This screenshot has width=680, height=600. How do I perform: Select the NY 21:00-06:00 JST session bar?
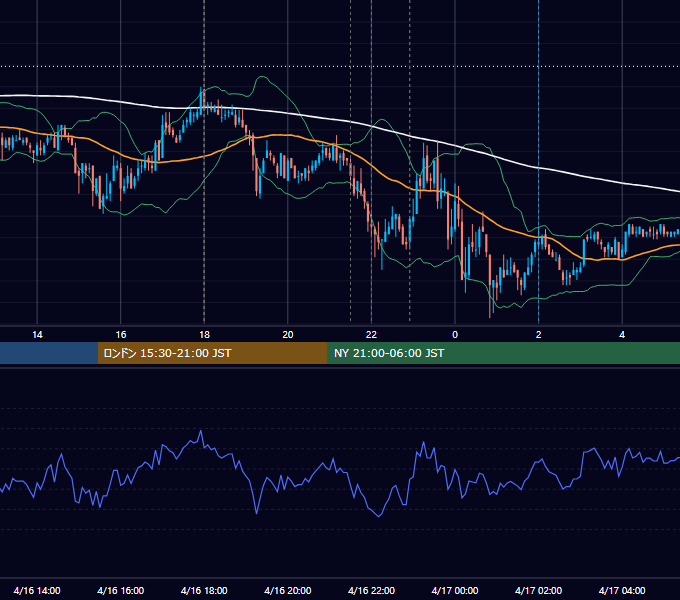503,353
